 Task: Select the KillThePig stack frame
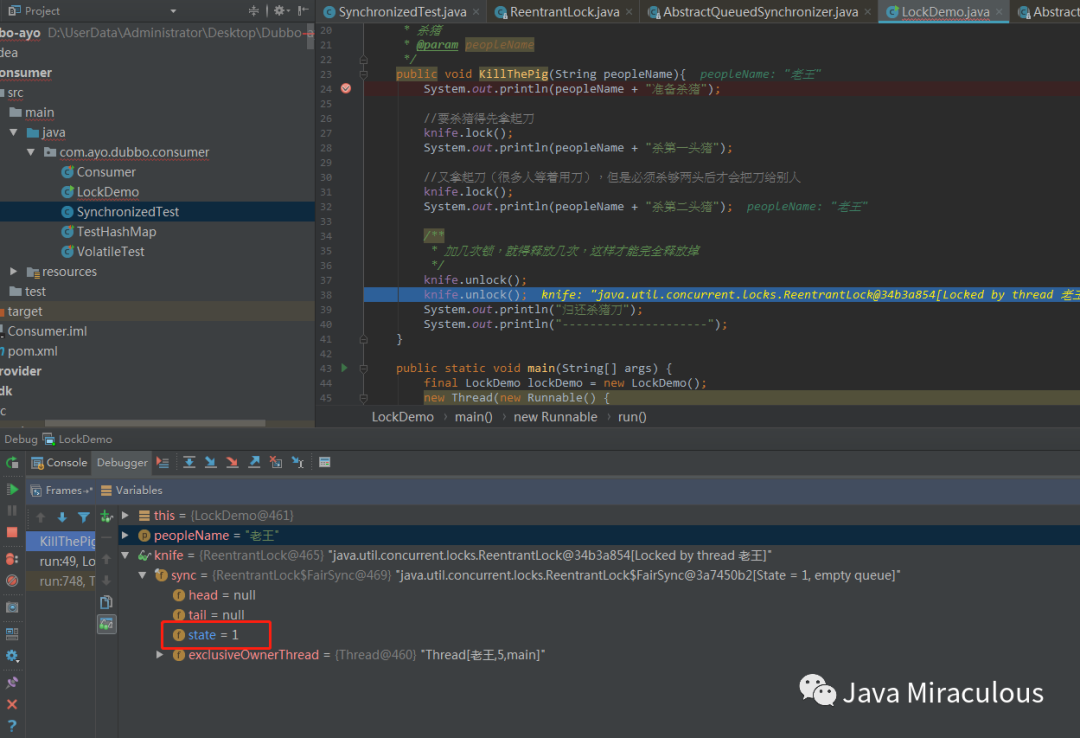pos(61,541)
